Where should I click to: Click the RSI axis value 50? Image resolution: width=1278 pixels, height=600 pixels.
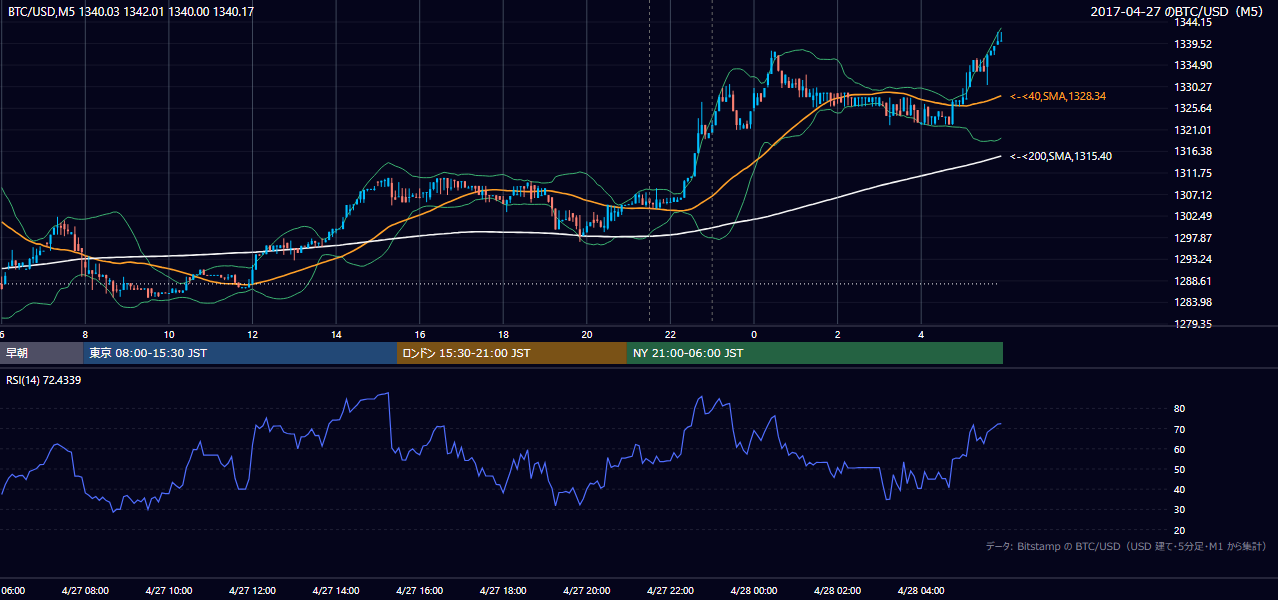[x=1179, y=470]
